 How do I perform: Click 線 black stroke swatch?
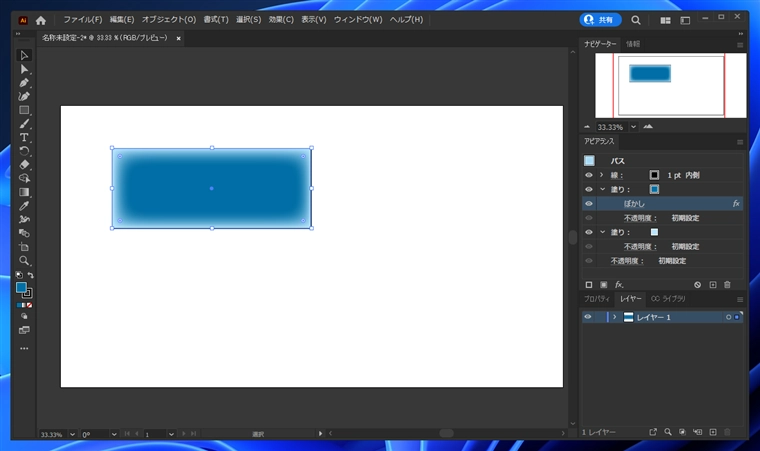click(654, 175)
